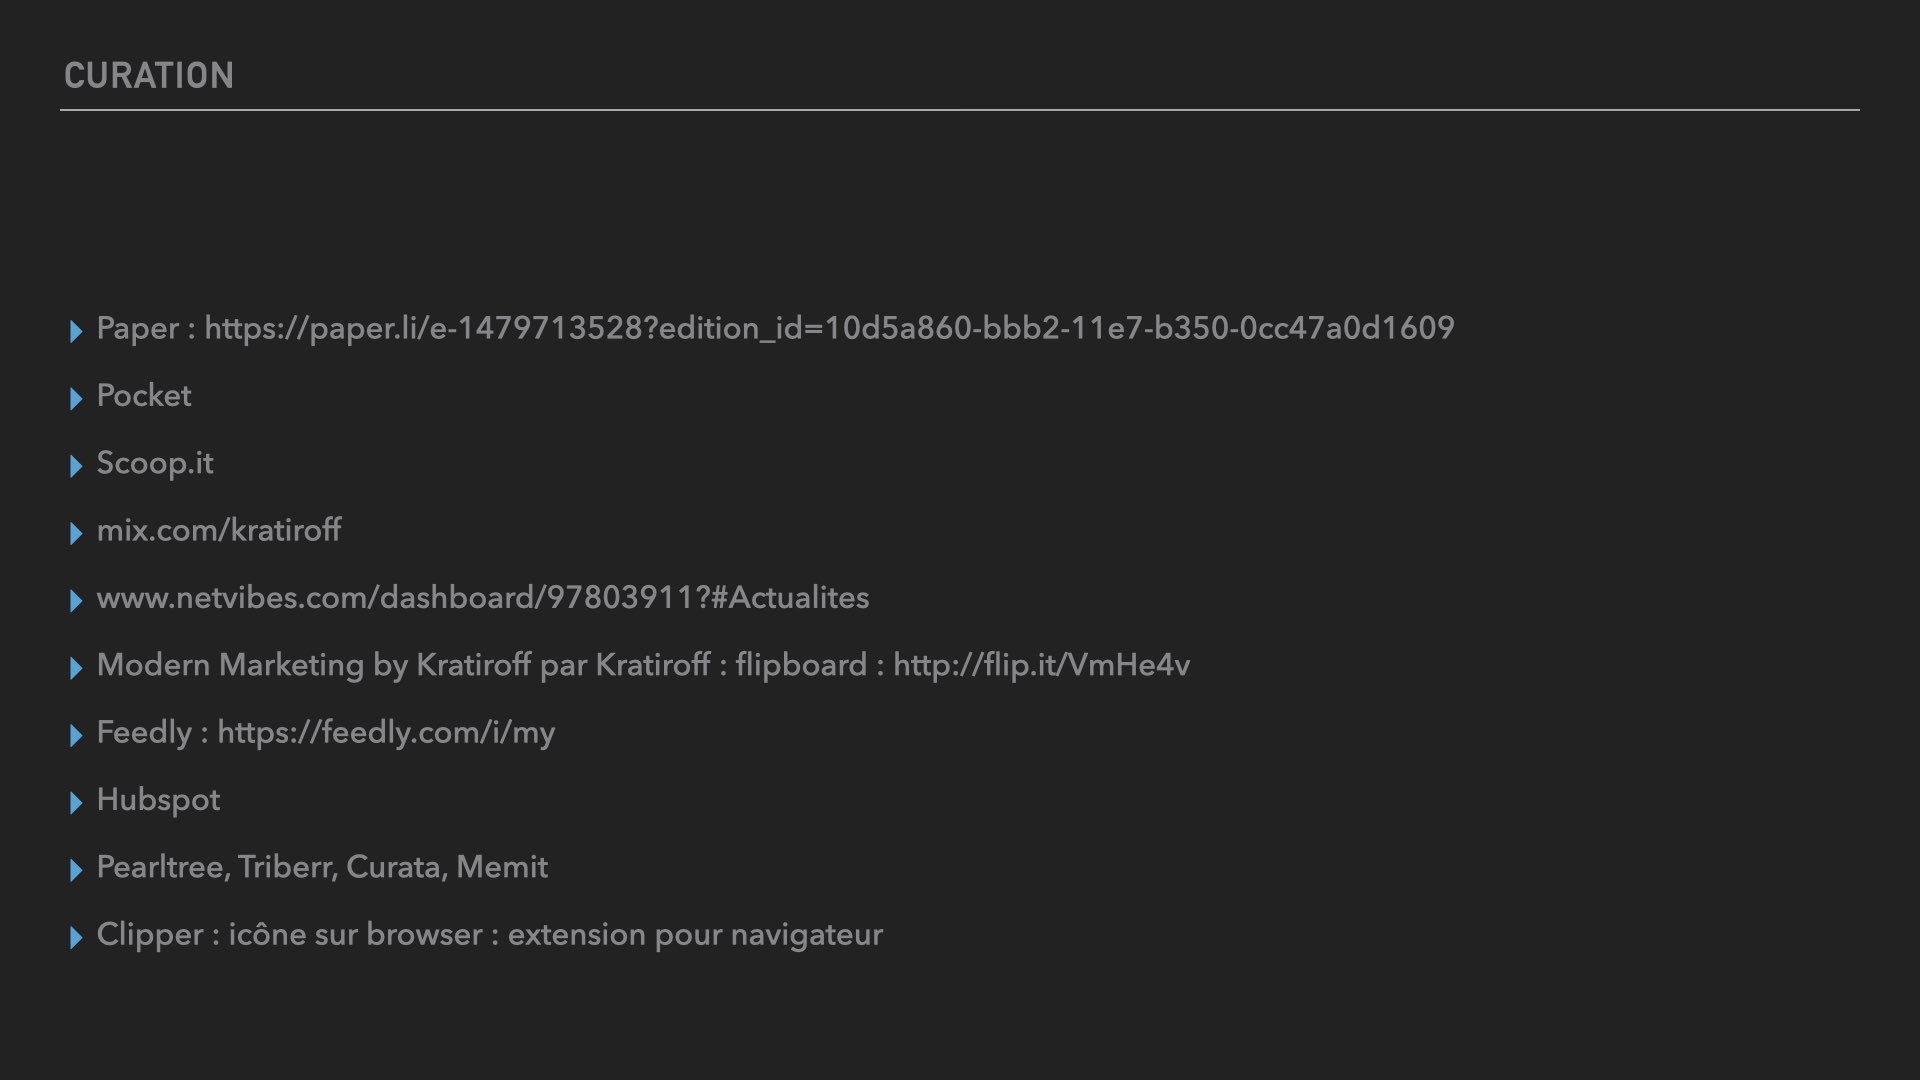Open the feedly.com/i/my link
1920x1080 pixels.
tap(386, 733)
